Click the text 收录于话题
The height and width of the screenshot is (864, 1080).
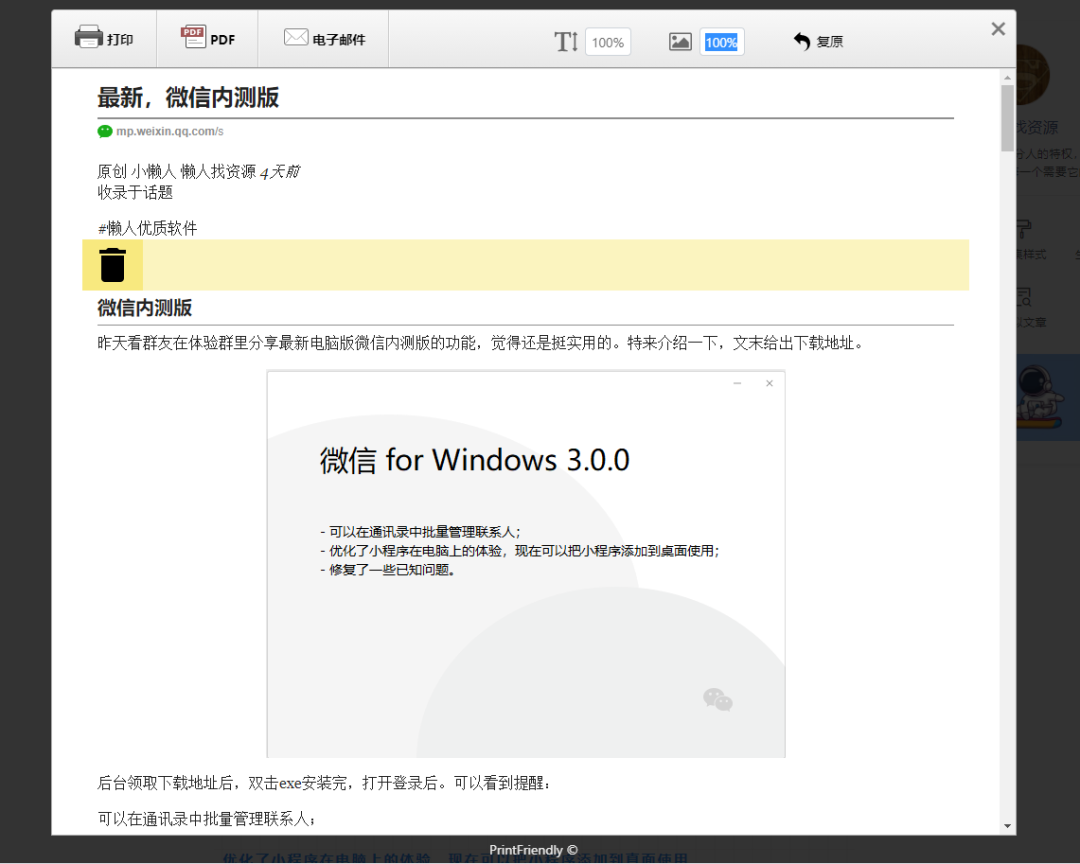(x=135, y=192)
